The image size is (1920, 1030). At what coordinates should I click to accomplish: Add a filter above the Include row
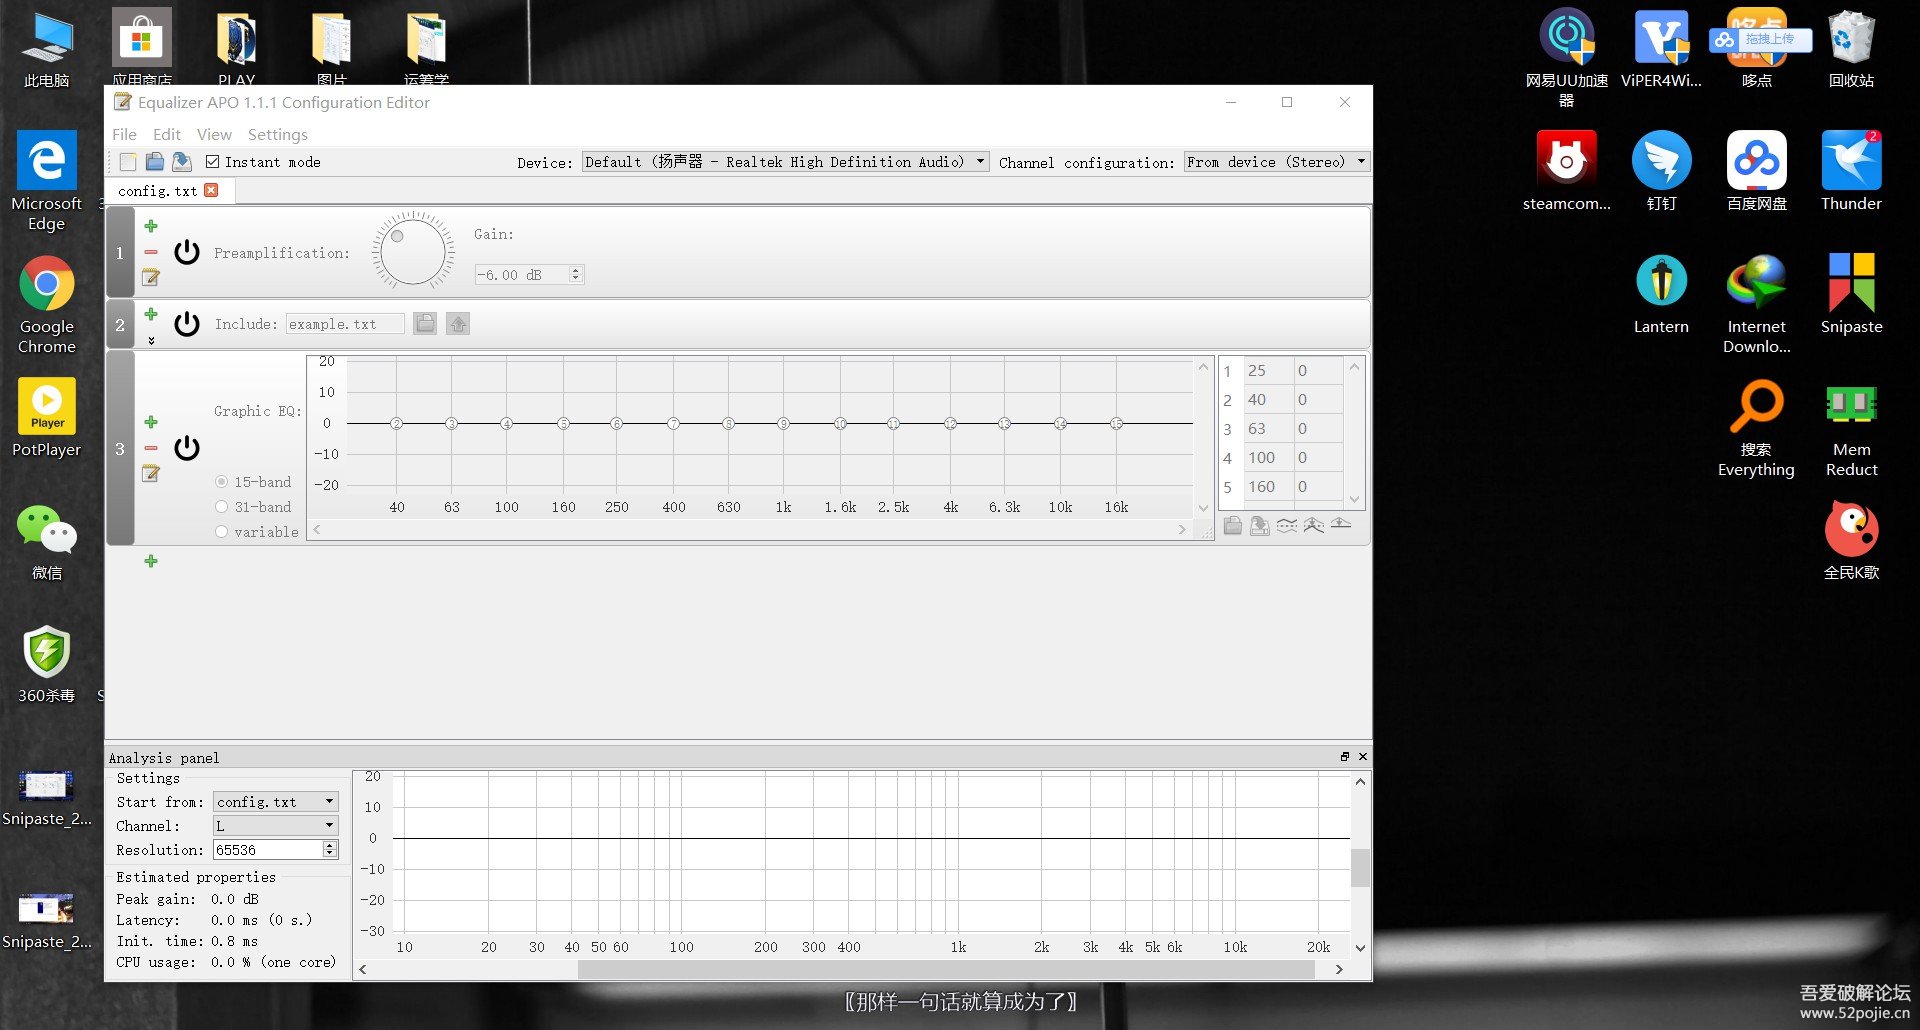pyautogui.click(x=151, y=314)
